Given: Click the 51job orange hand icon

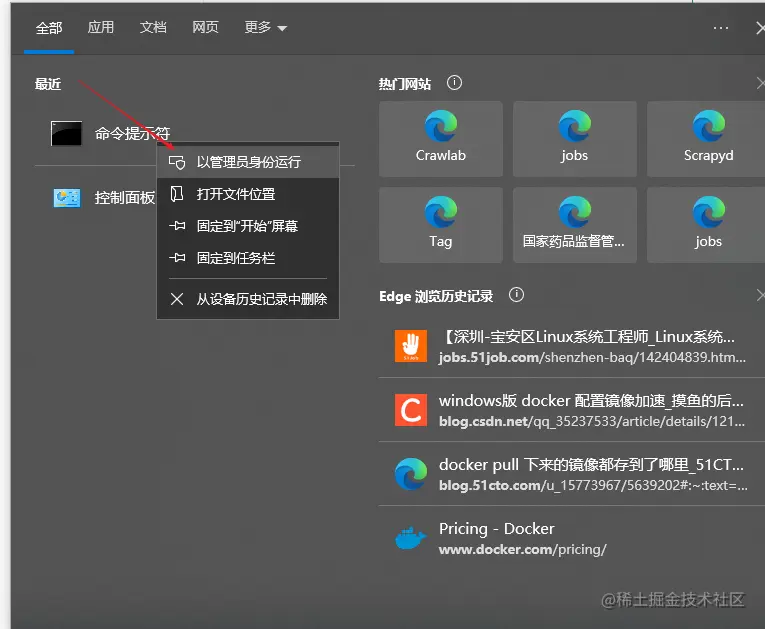Looking at the screenshot, I should 411,346.
